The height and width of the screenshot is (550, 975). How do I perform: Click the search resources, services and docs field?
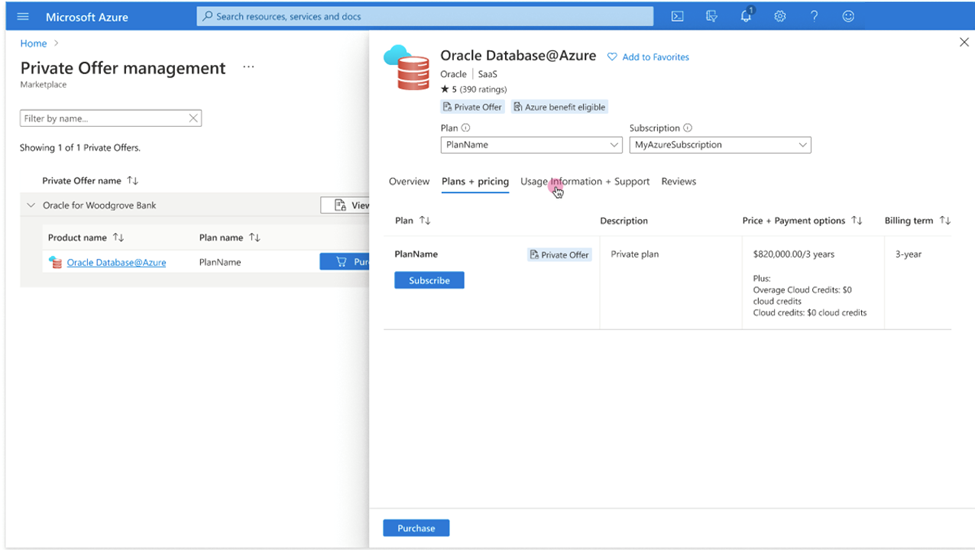(x=425, y=17)
